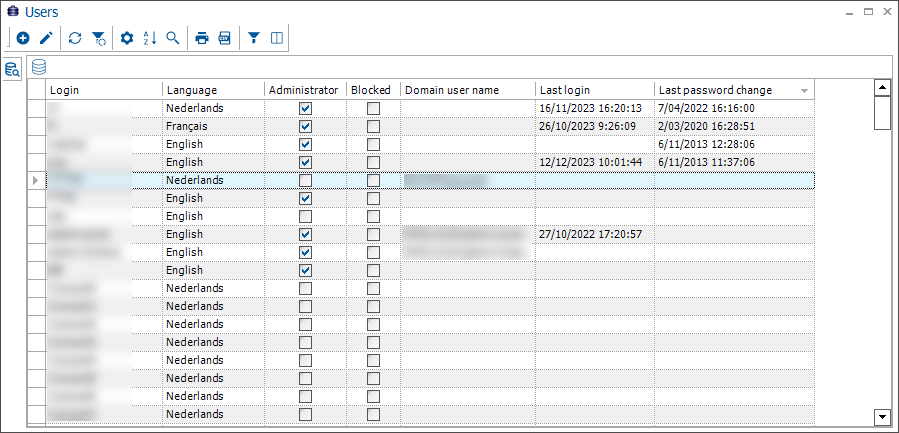Click the Blocked column header
Screen dimensions: 899x433
point(373,90)
